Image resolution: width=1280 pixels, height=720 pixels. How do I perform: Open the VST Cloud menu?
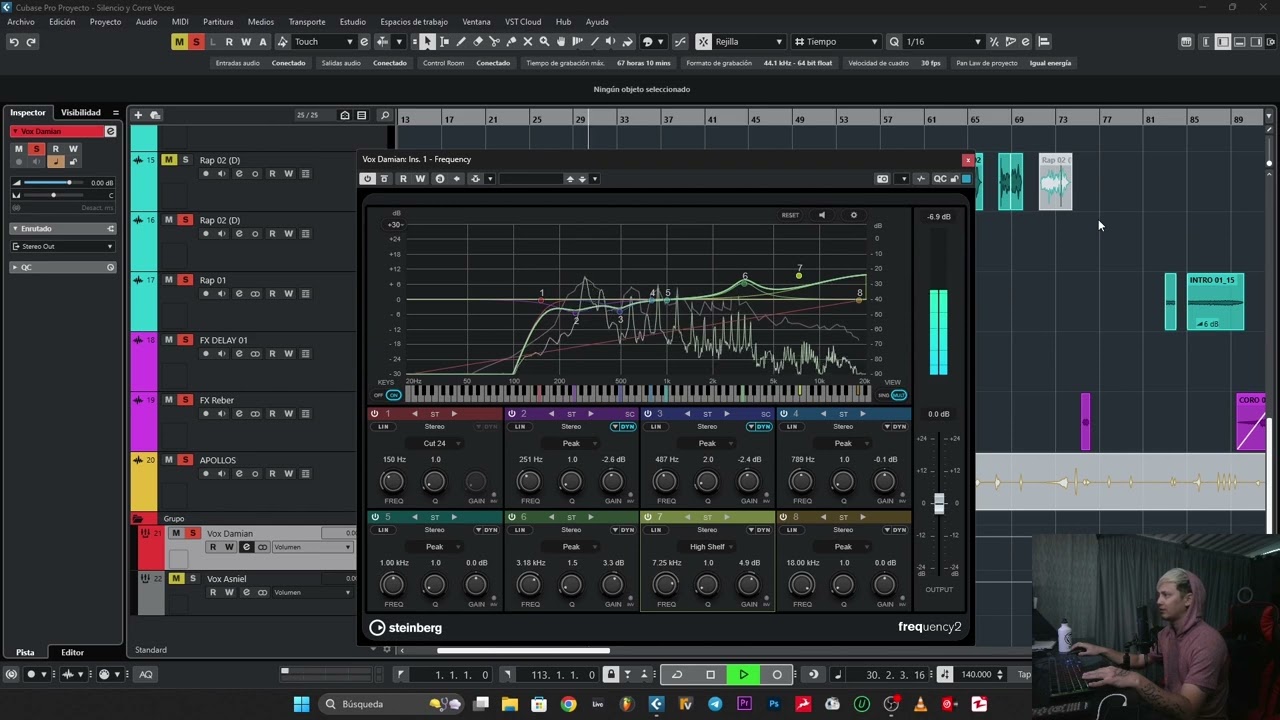[x=523, y=21]
